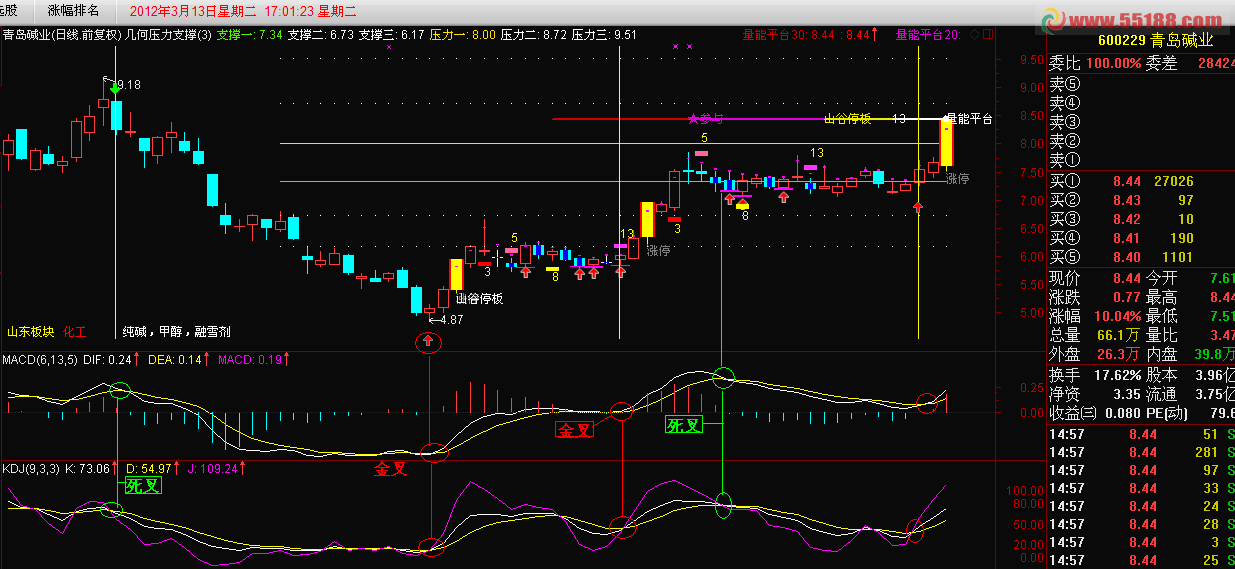The width and height of the screenshot is (1235, 569).
Task: Click the magenta MACD: 0.19 readout
Action: (x=252, y=358)
